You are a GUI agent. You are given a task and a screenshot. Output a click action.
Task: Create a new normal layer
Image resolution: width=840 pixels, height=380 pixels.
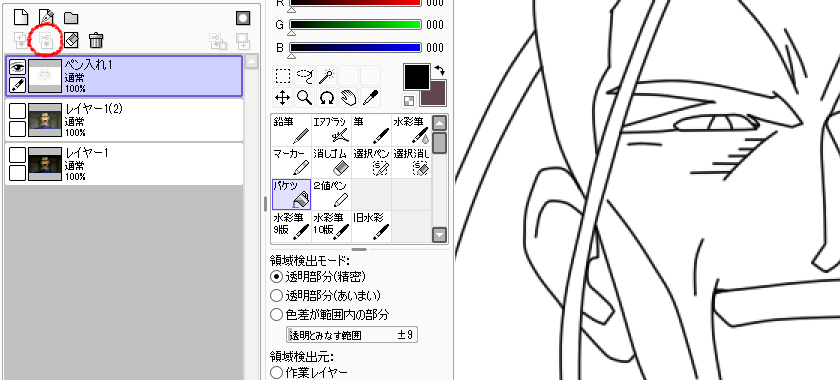pyautogui.click(x=21, y=18)
